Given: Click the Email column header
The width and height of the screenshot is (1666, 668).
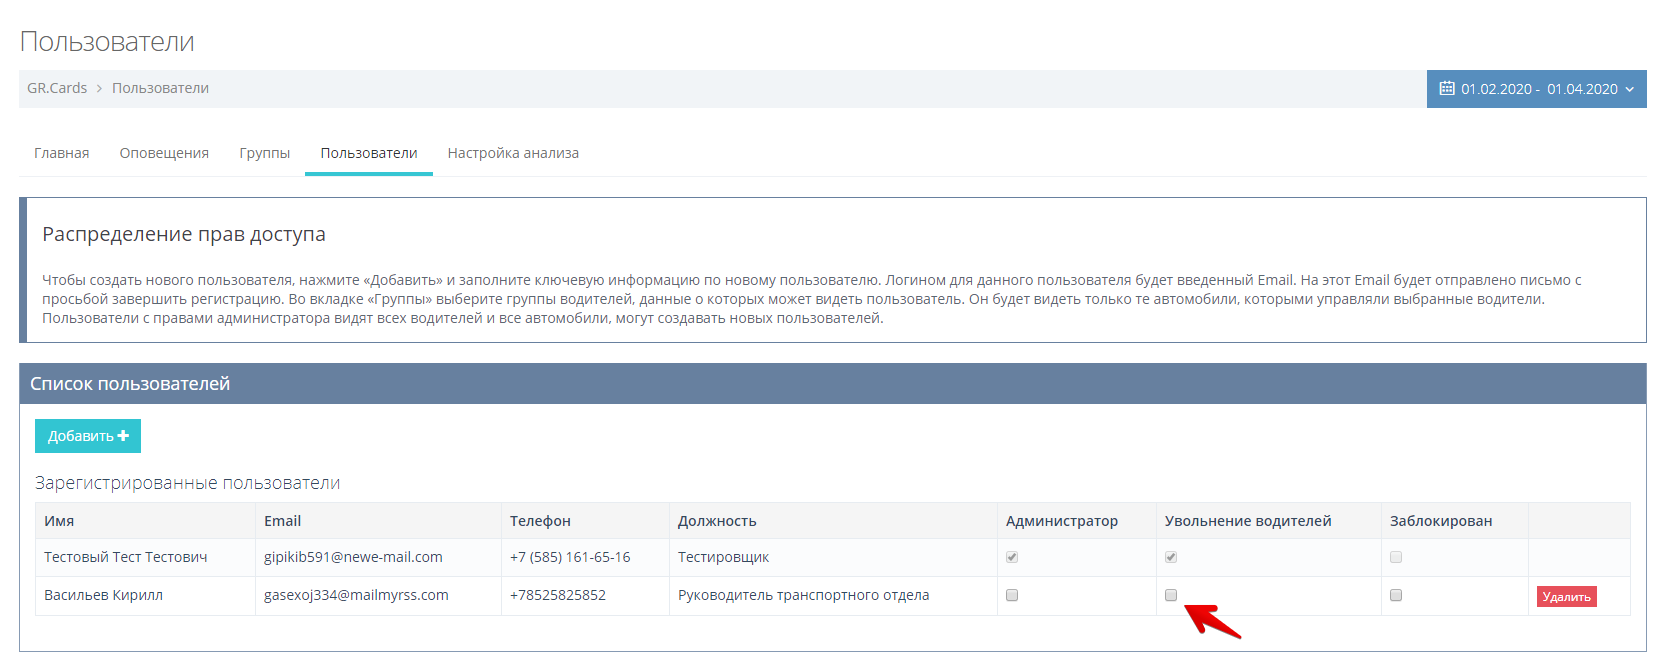Looking at the screenshot, I should [x=282, y=521].
